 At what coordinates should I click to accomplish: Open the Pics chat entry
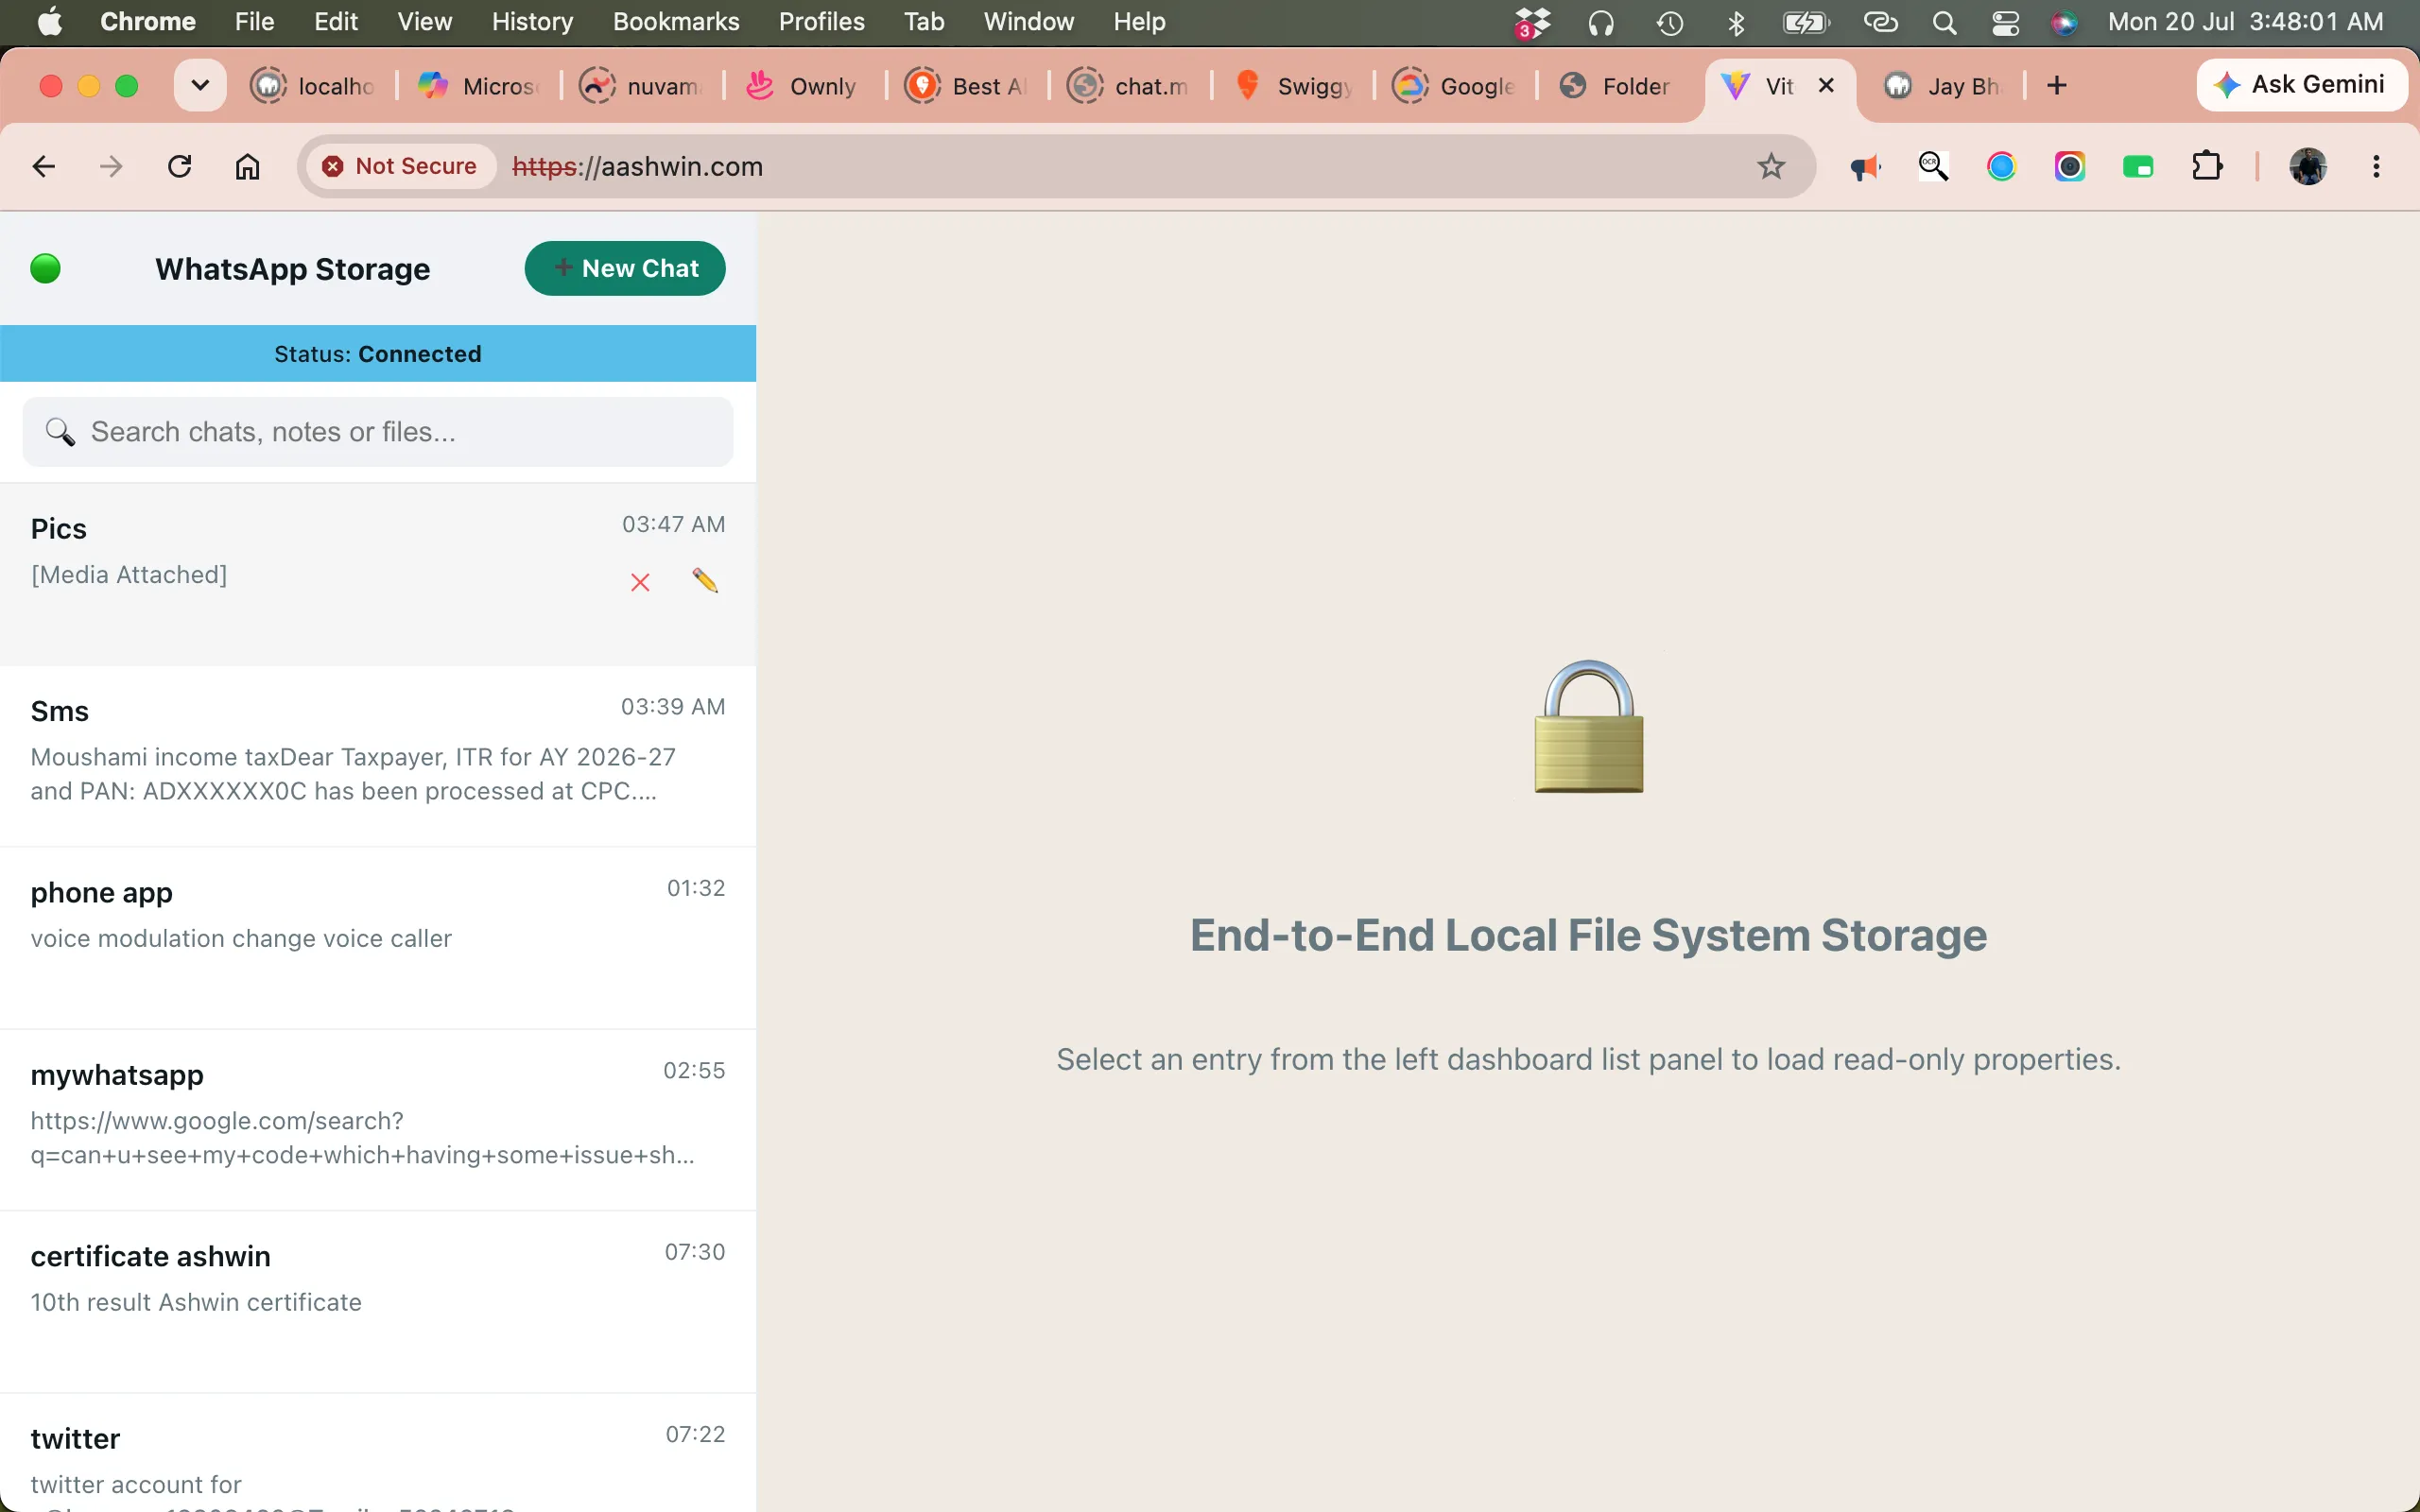(x=378, y=575)
